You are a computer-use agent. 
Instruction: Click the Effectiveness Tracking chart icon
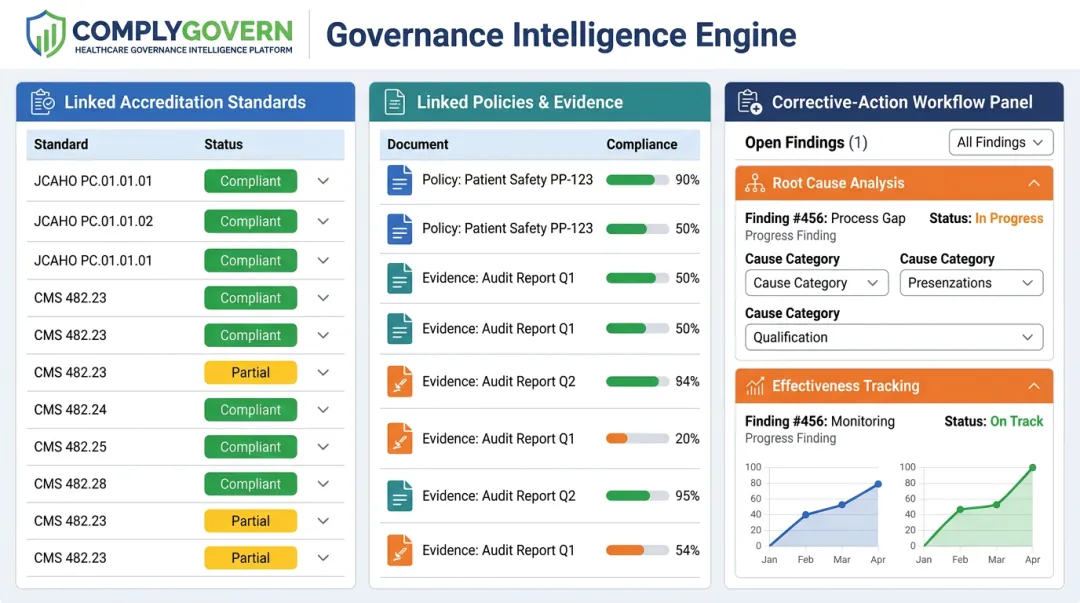point(755,386)
